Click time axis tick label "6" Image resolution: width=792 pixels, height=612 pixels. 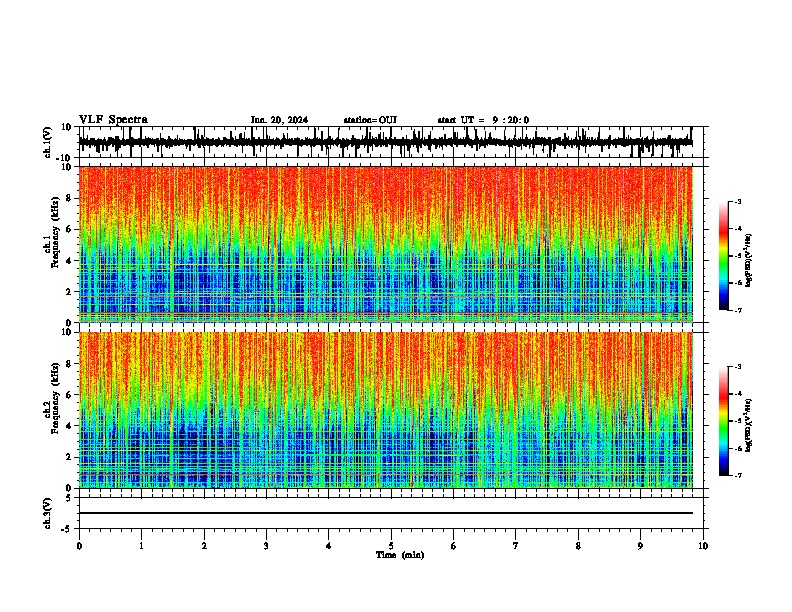(453, 546)
